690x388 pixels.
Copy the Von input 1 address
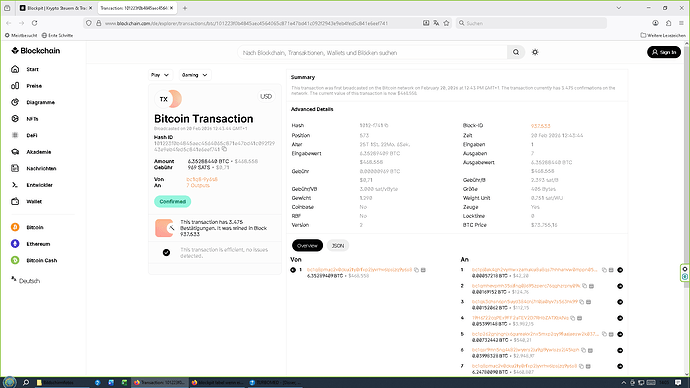click(416, 270)
